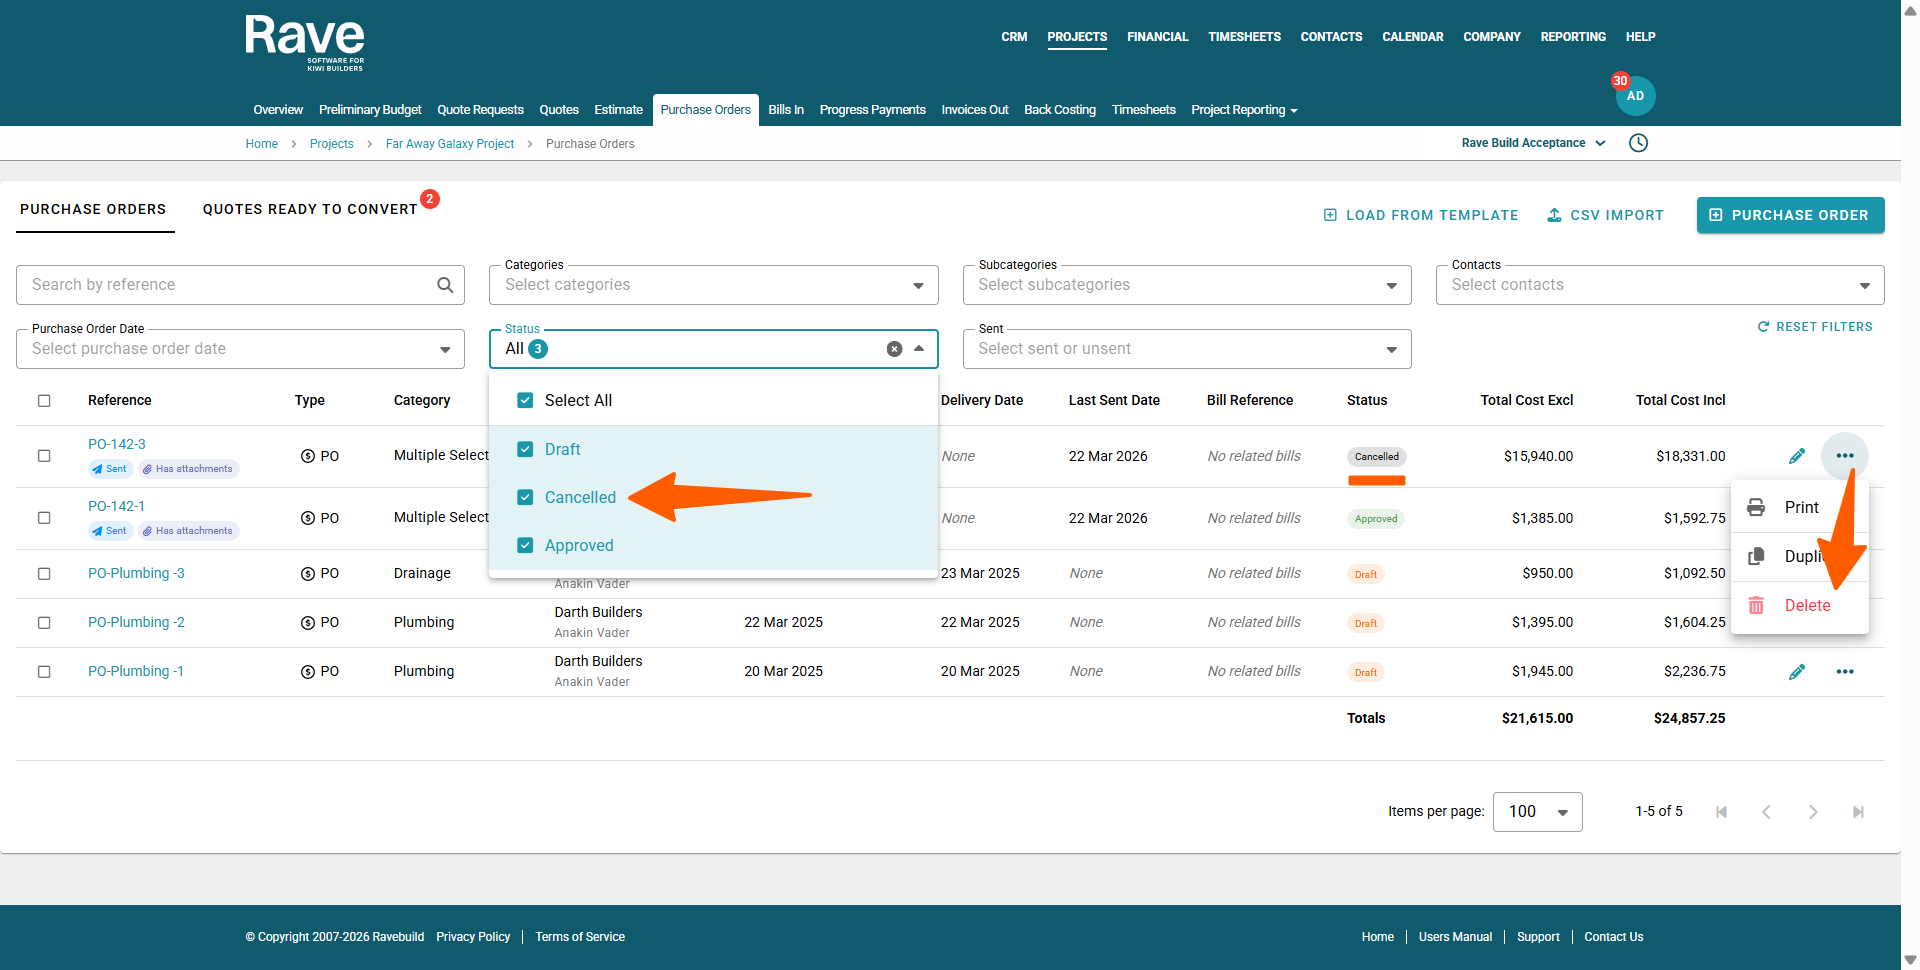Click the search magnifier icon
Screen dimensions: 1920x970
pyautogui.click(x=445, y=285)
